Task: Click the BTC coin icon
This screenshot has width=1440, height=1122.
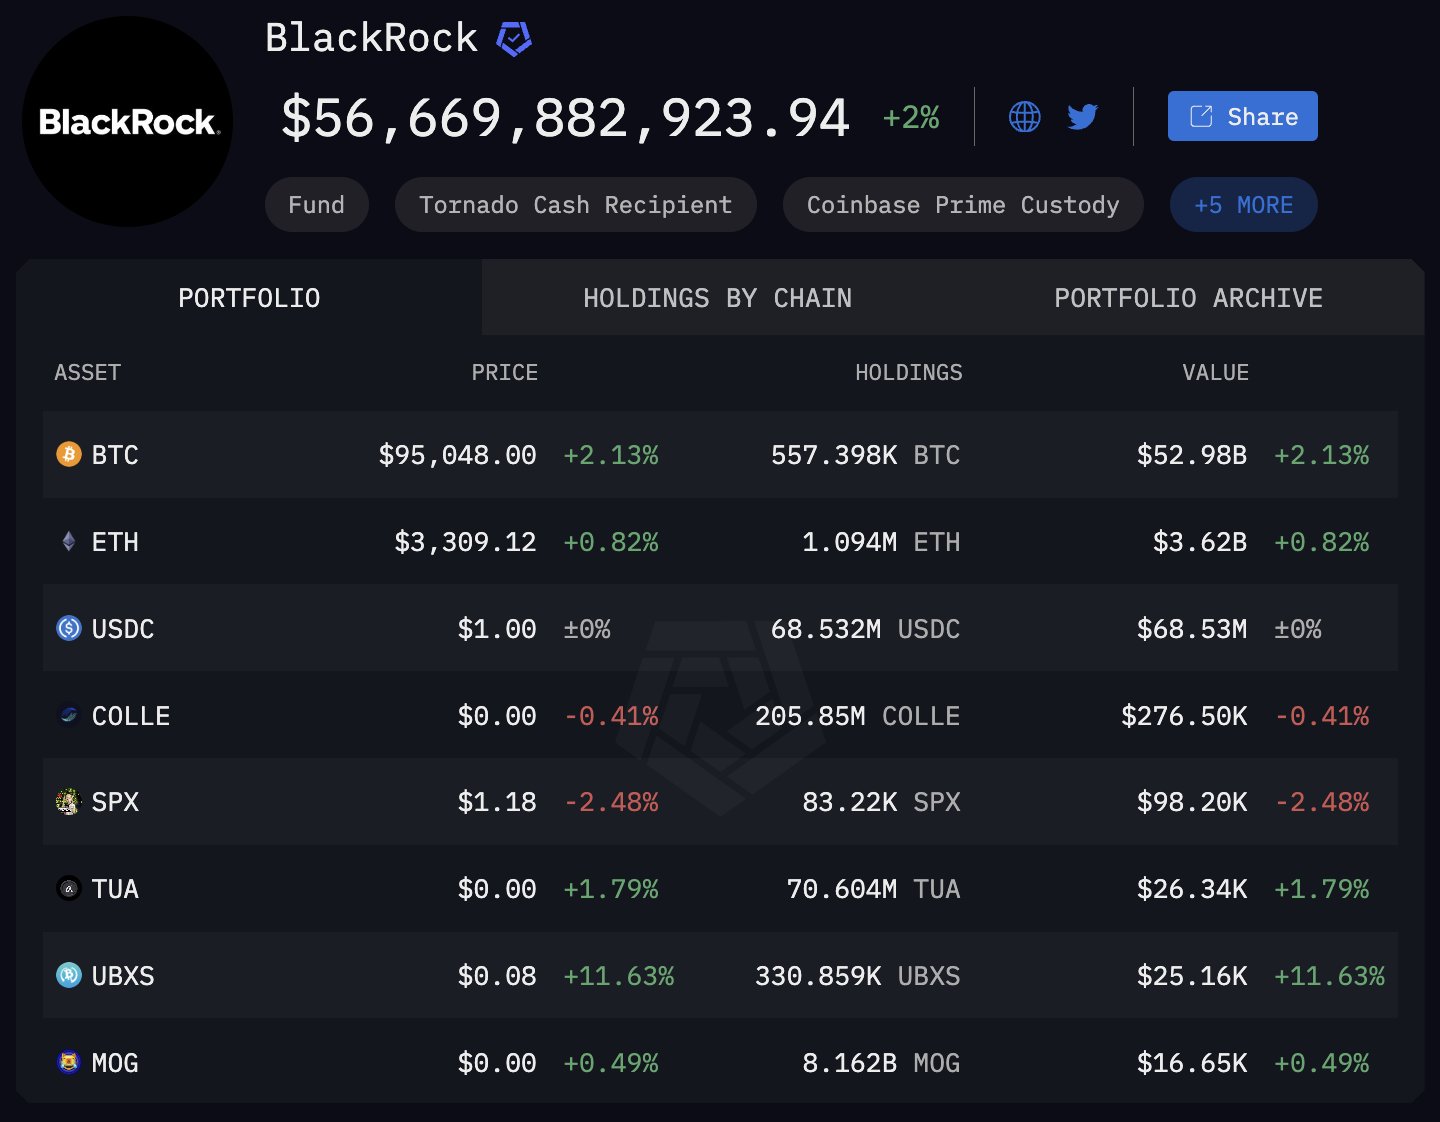Action: point(67,455)
